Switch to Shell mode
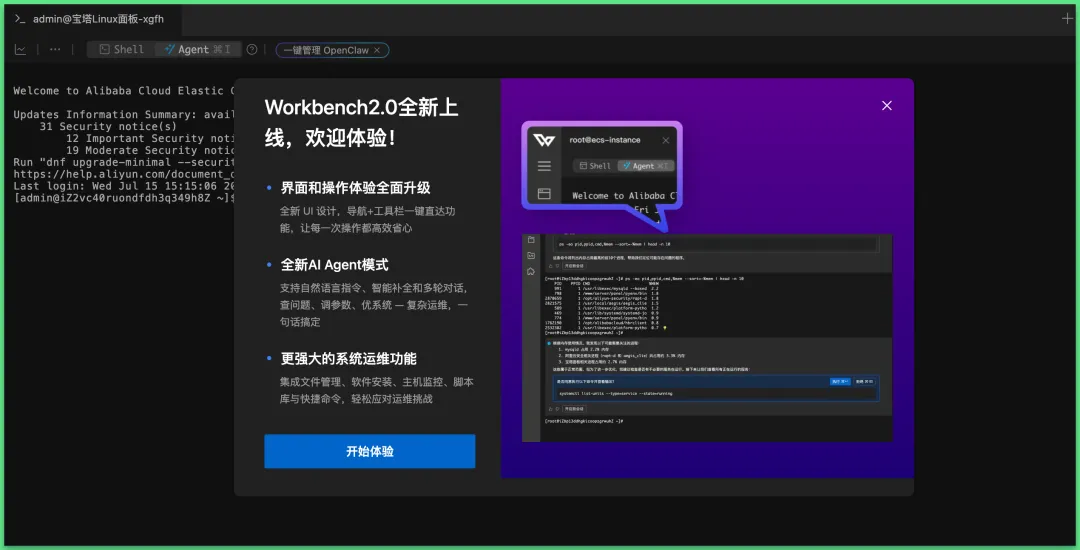 [x=121, y=50]
